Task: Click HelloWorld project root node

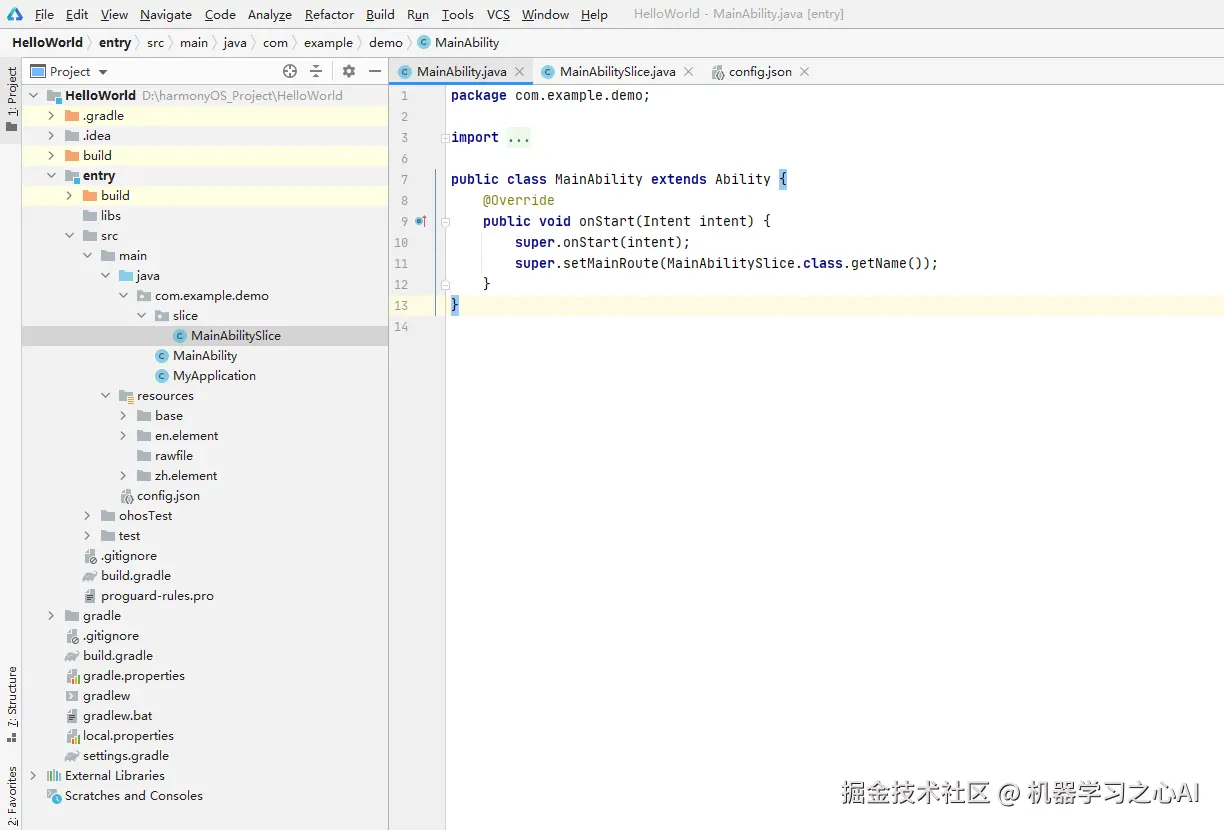Action: click(100, 96)
